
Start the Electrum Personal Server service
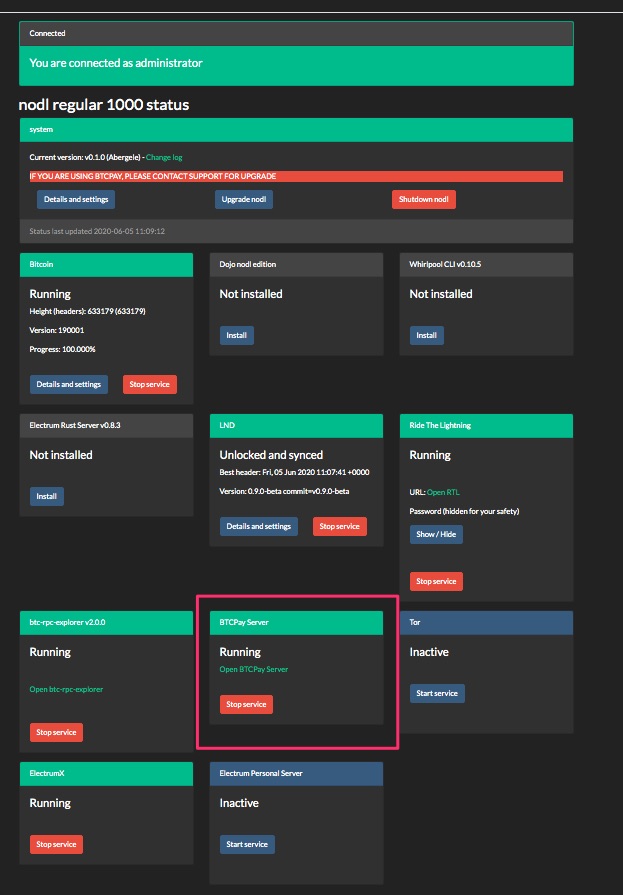(247, 844)
